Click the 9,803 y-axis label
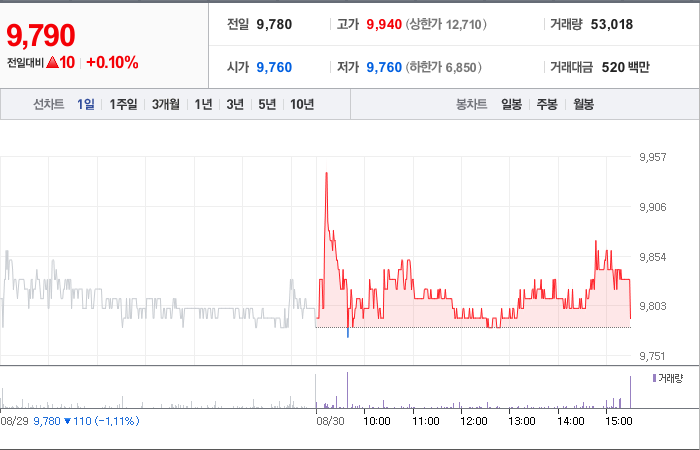Viewport: 700px width, 450px height. 653,306
